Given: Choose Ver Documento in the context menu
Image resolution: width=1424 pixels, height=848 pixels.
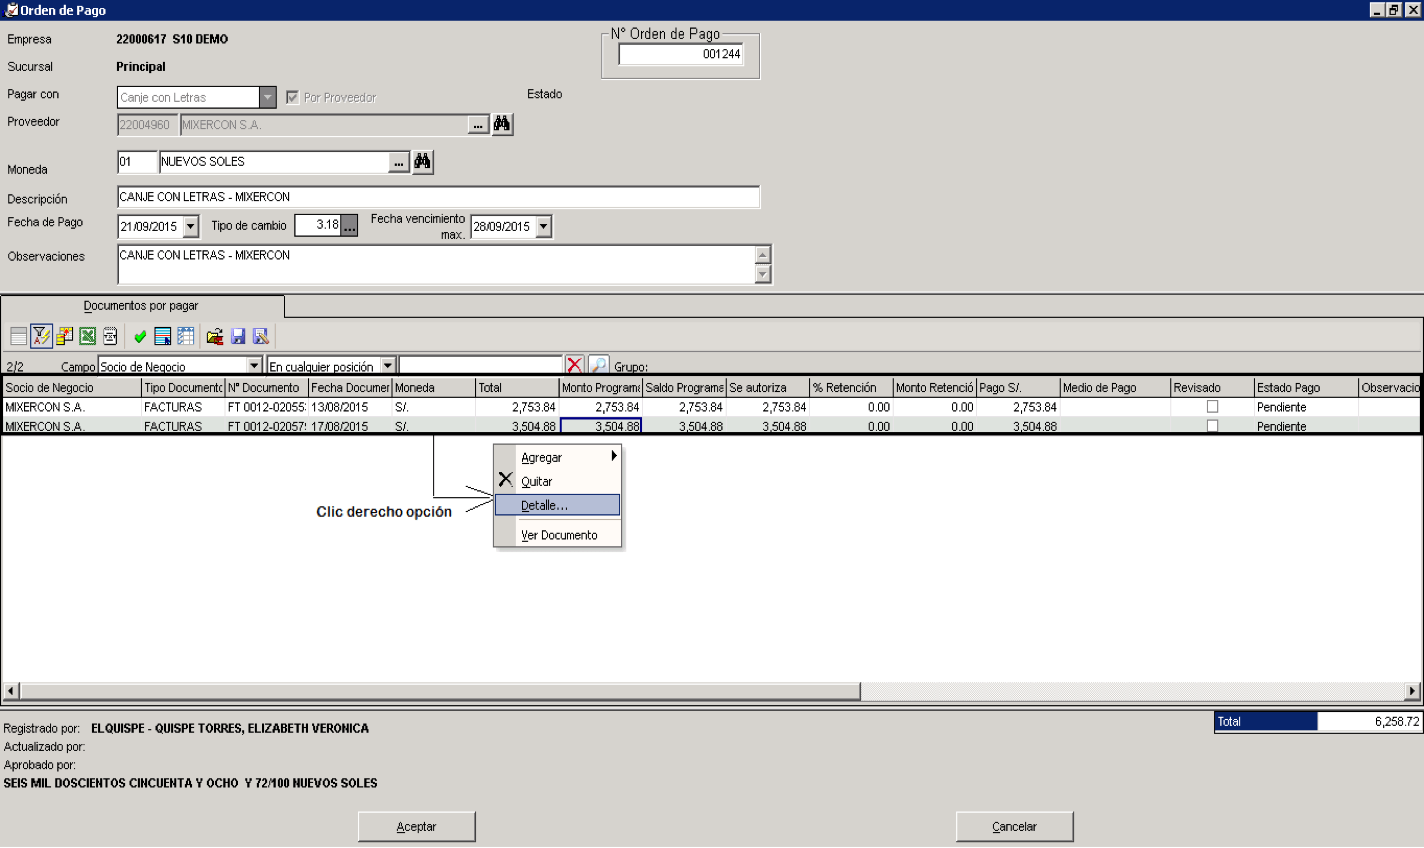Looking at the screenshot, I should [x=557, y=535].
